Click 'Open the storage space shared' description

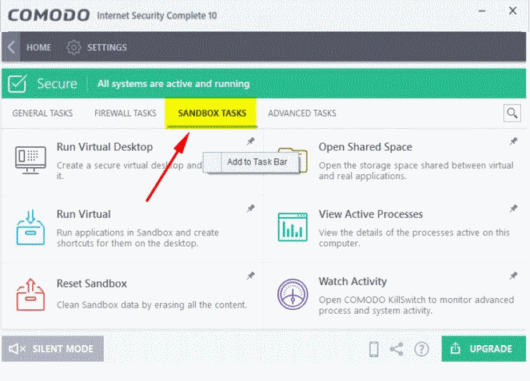point(416,170)
